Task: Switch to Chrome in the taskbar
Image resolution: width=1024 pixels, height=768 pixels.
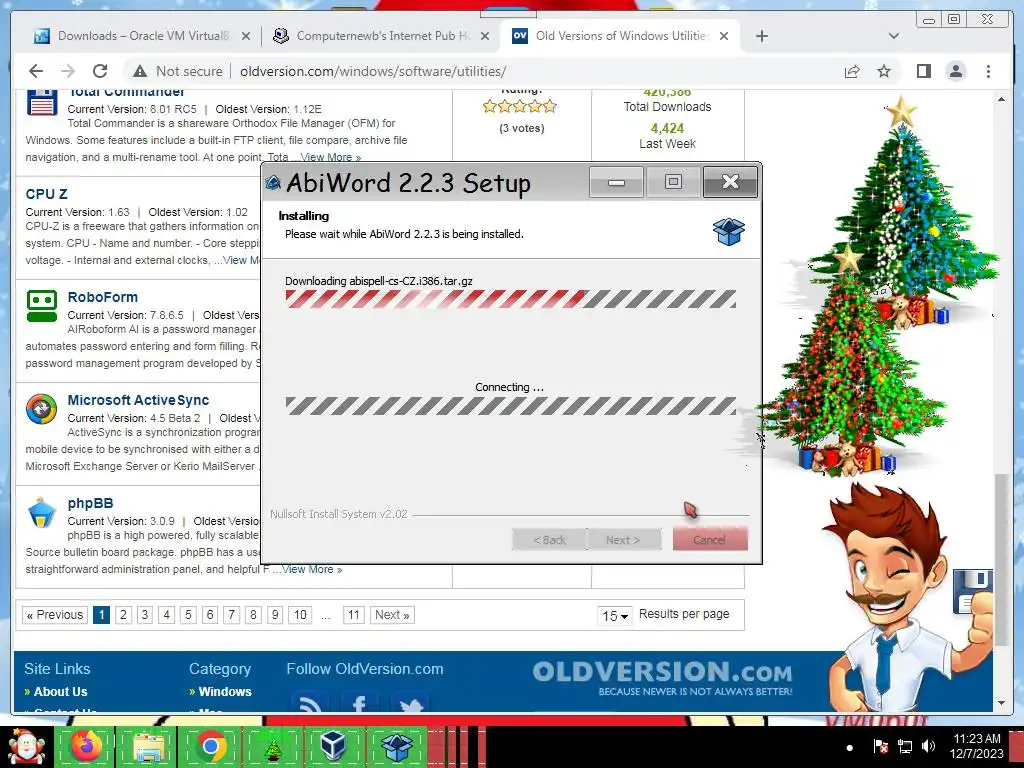Action: (x=211, y=747)
